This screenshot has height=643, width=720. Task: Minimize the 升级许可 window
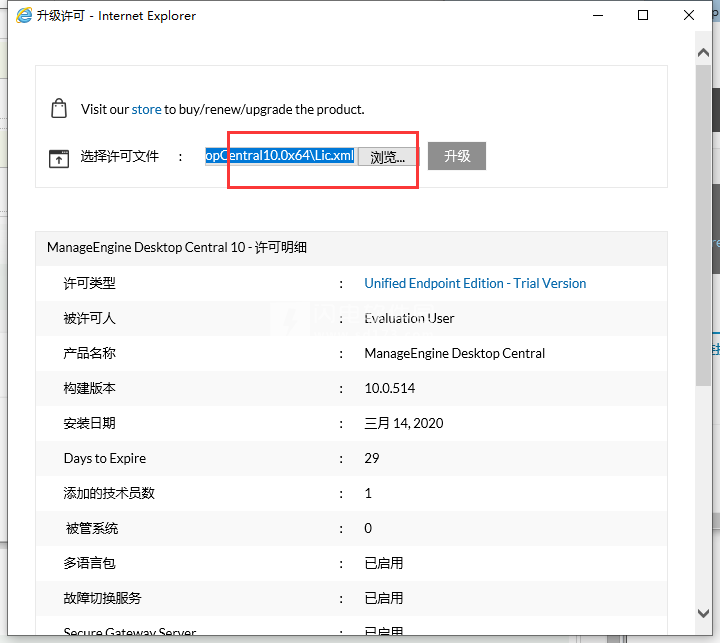point(598,15)
